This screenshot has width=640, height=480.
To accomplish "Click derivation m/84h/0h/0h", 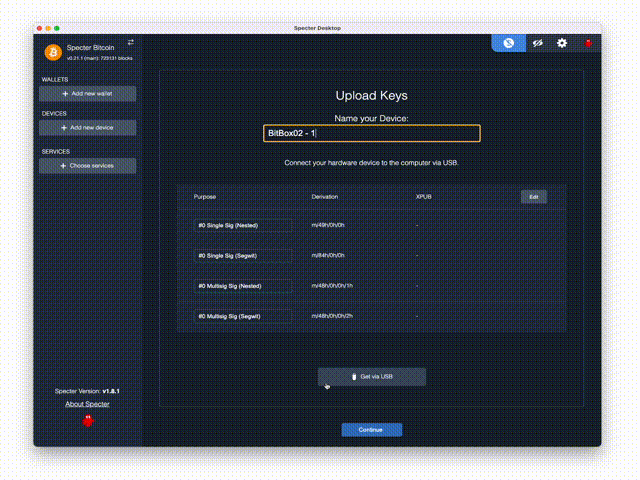I will 328,255.
